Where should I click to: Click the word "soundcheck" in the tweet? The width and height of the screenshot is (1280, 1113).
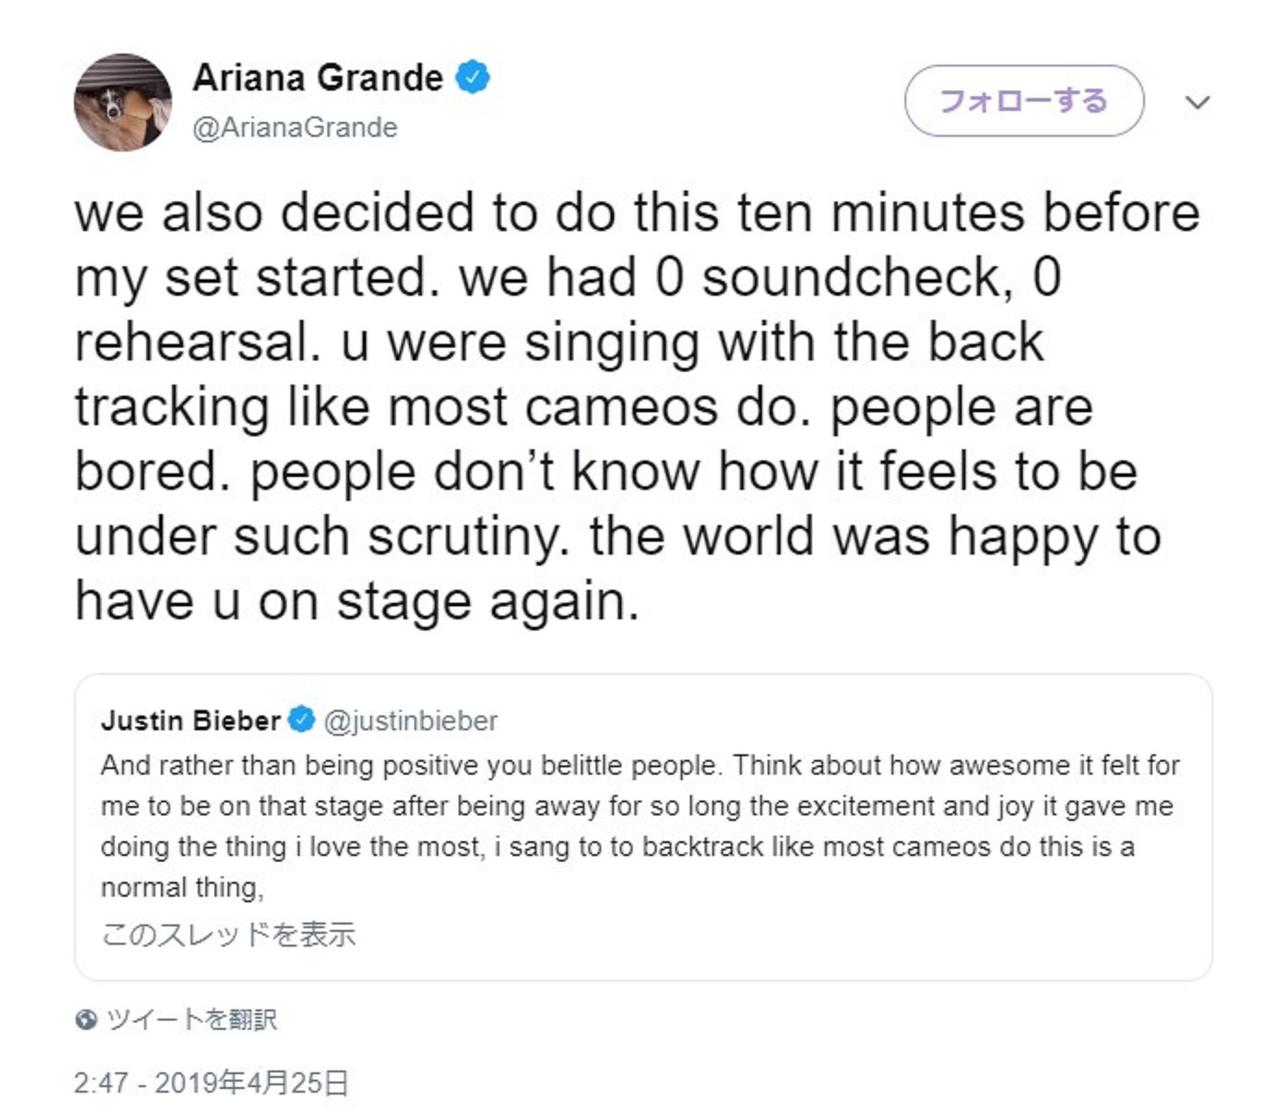coord(851,277)
